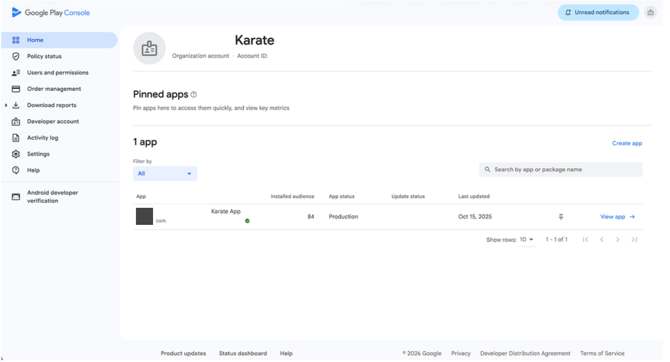
Task: Click the Settings gear icon
Action: pos(16,154)
